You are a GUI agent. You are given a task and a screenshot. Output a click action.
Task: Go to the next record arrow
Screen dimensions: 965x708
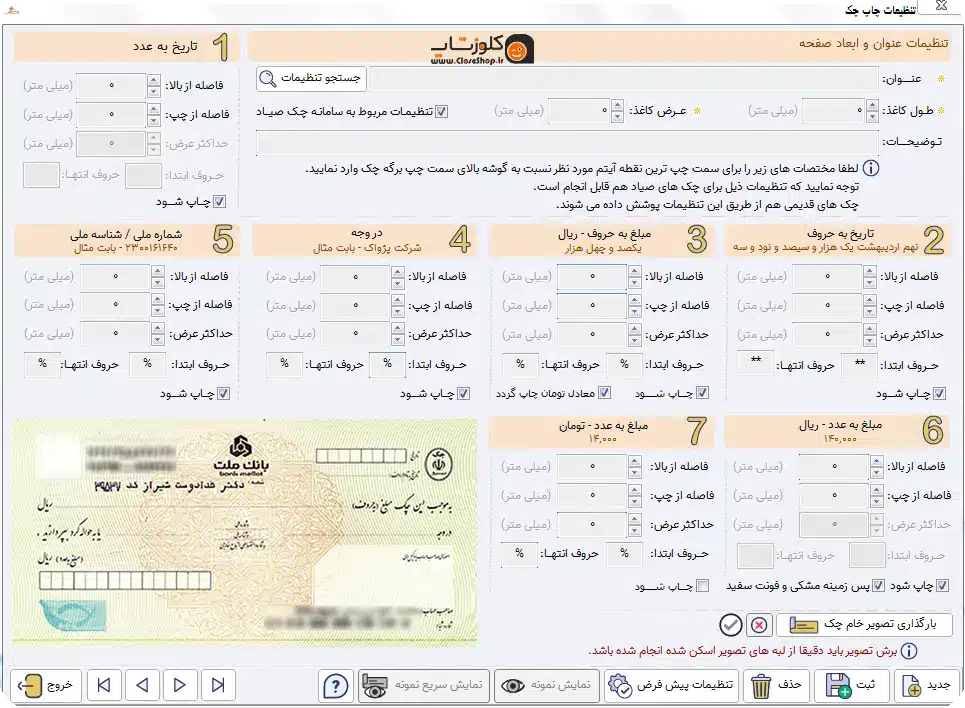[180, 685]
